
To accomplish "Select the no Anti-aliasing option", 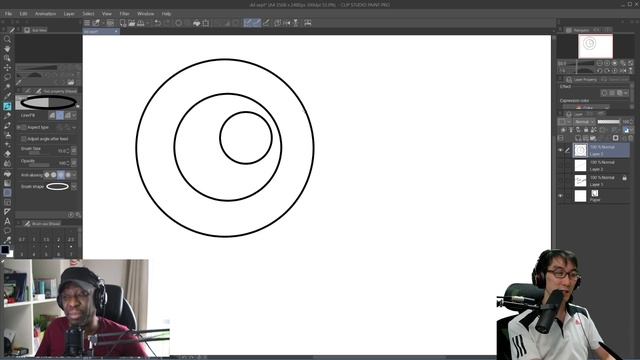I will coord(47,175).
